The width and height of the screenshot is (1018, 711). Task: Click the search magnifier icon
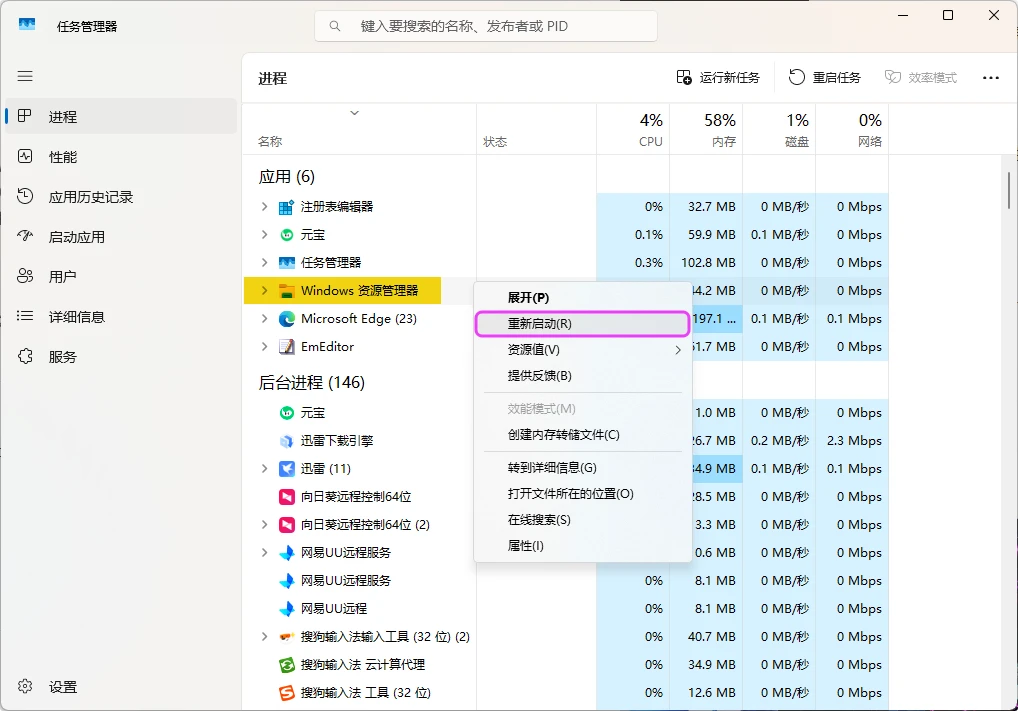pos(334,27)
